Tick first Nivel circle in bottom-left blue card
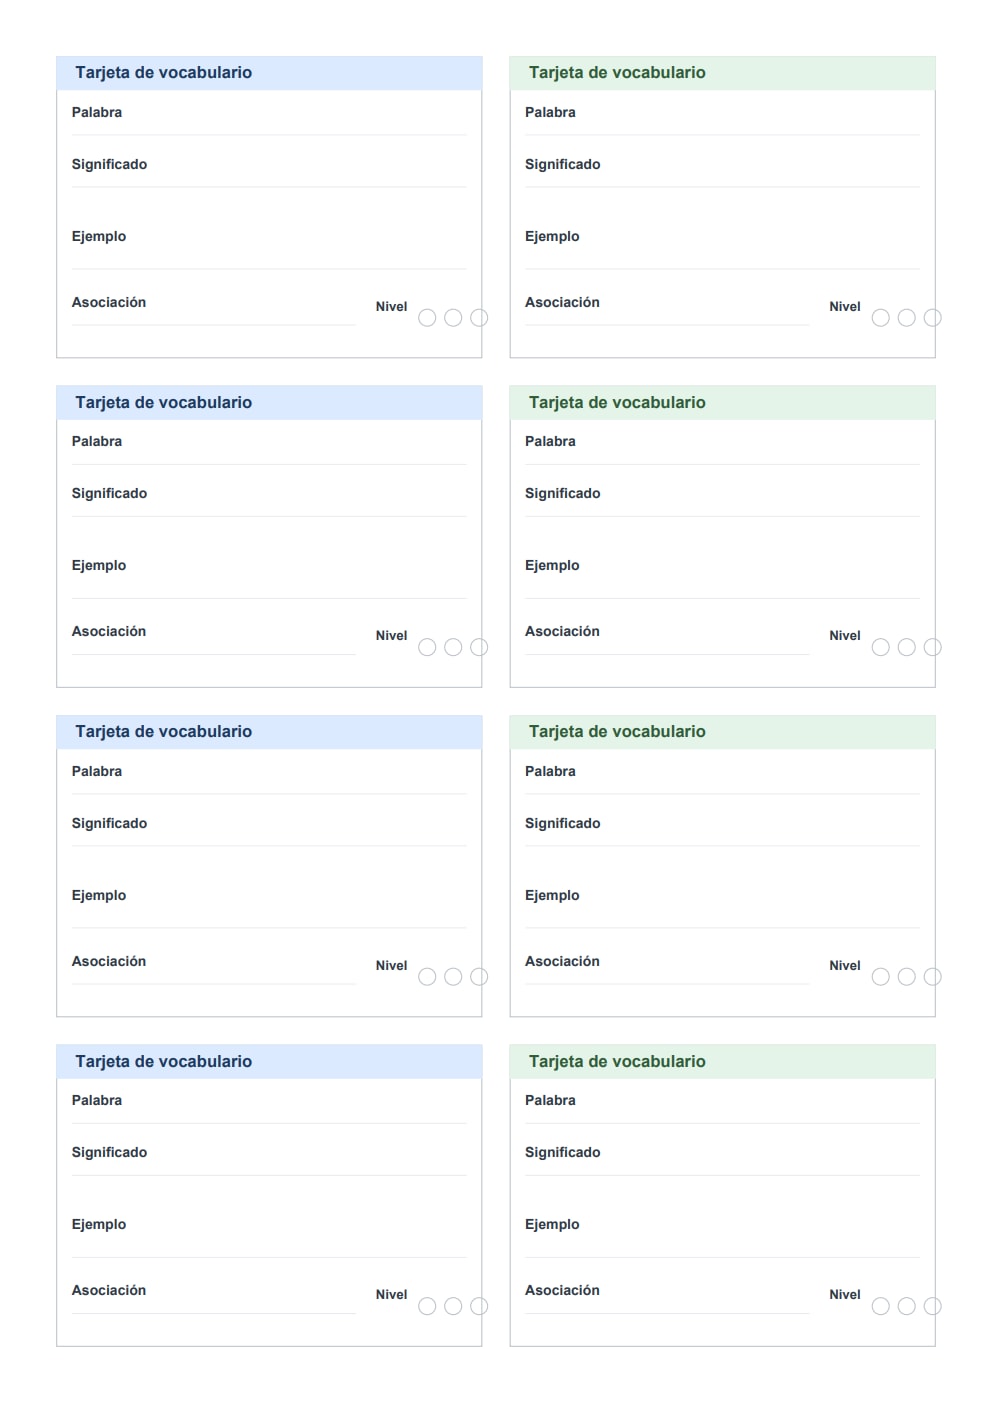The width and height of the screenshot is (992, 1403). pos(427,1306)
